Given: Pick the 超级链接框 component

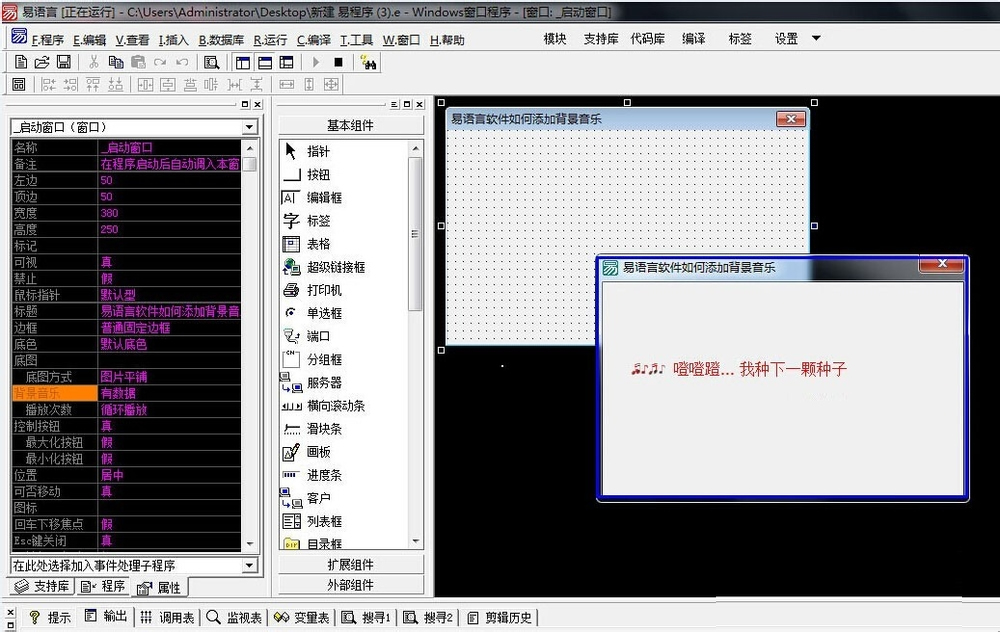Looking at the screenshot, I should [335, 267].
